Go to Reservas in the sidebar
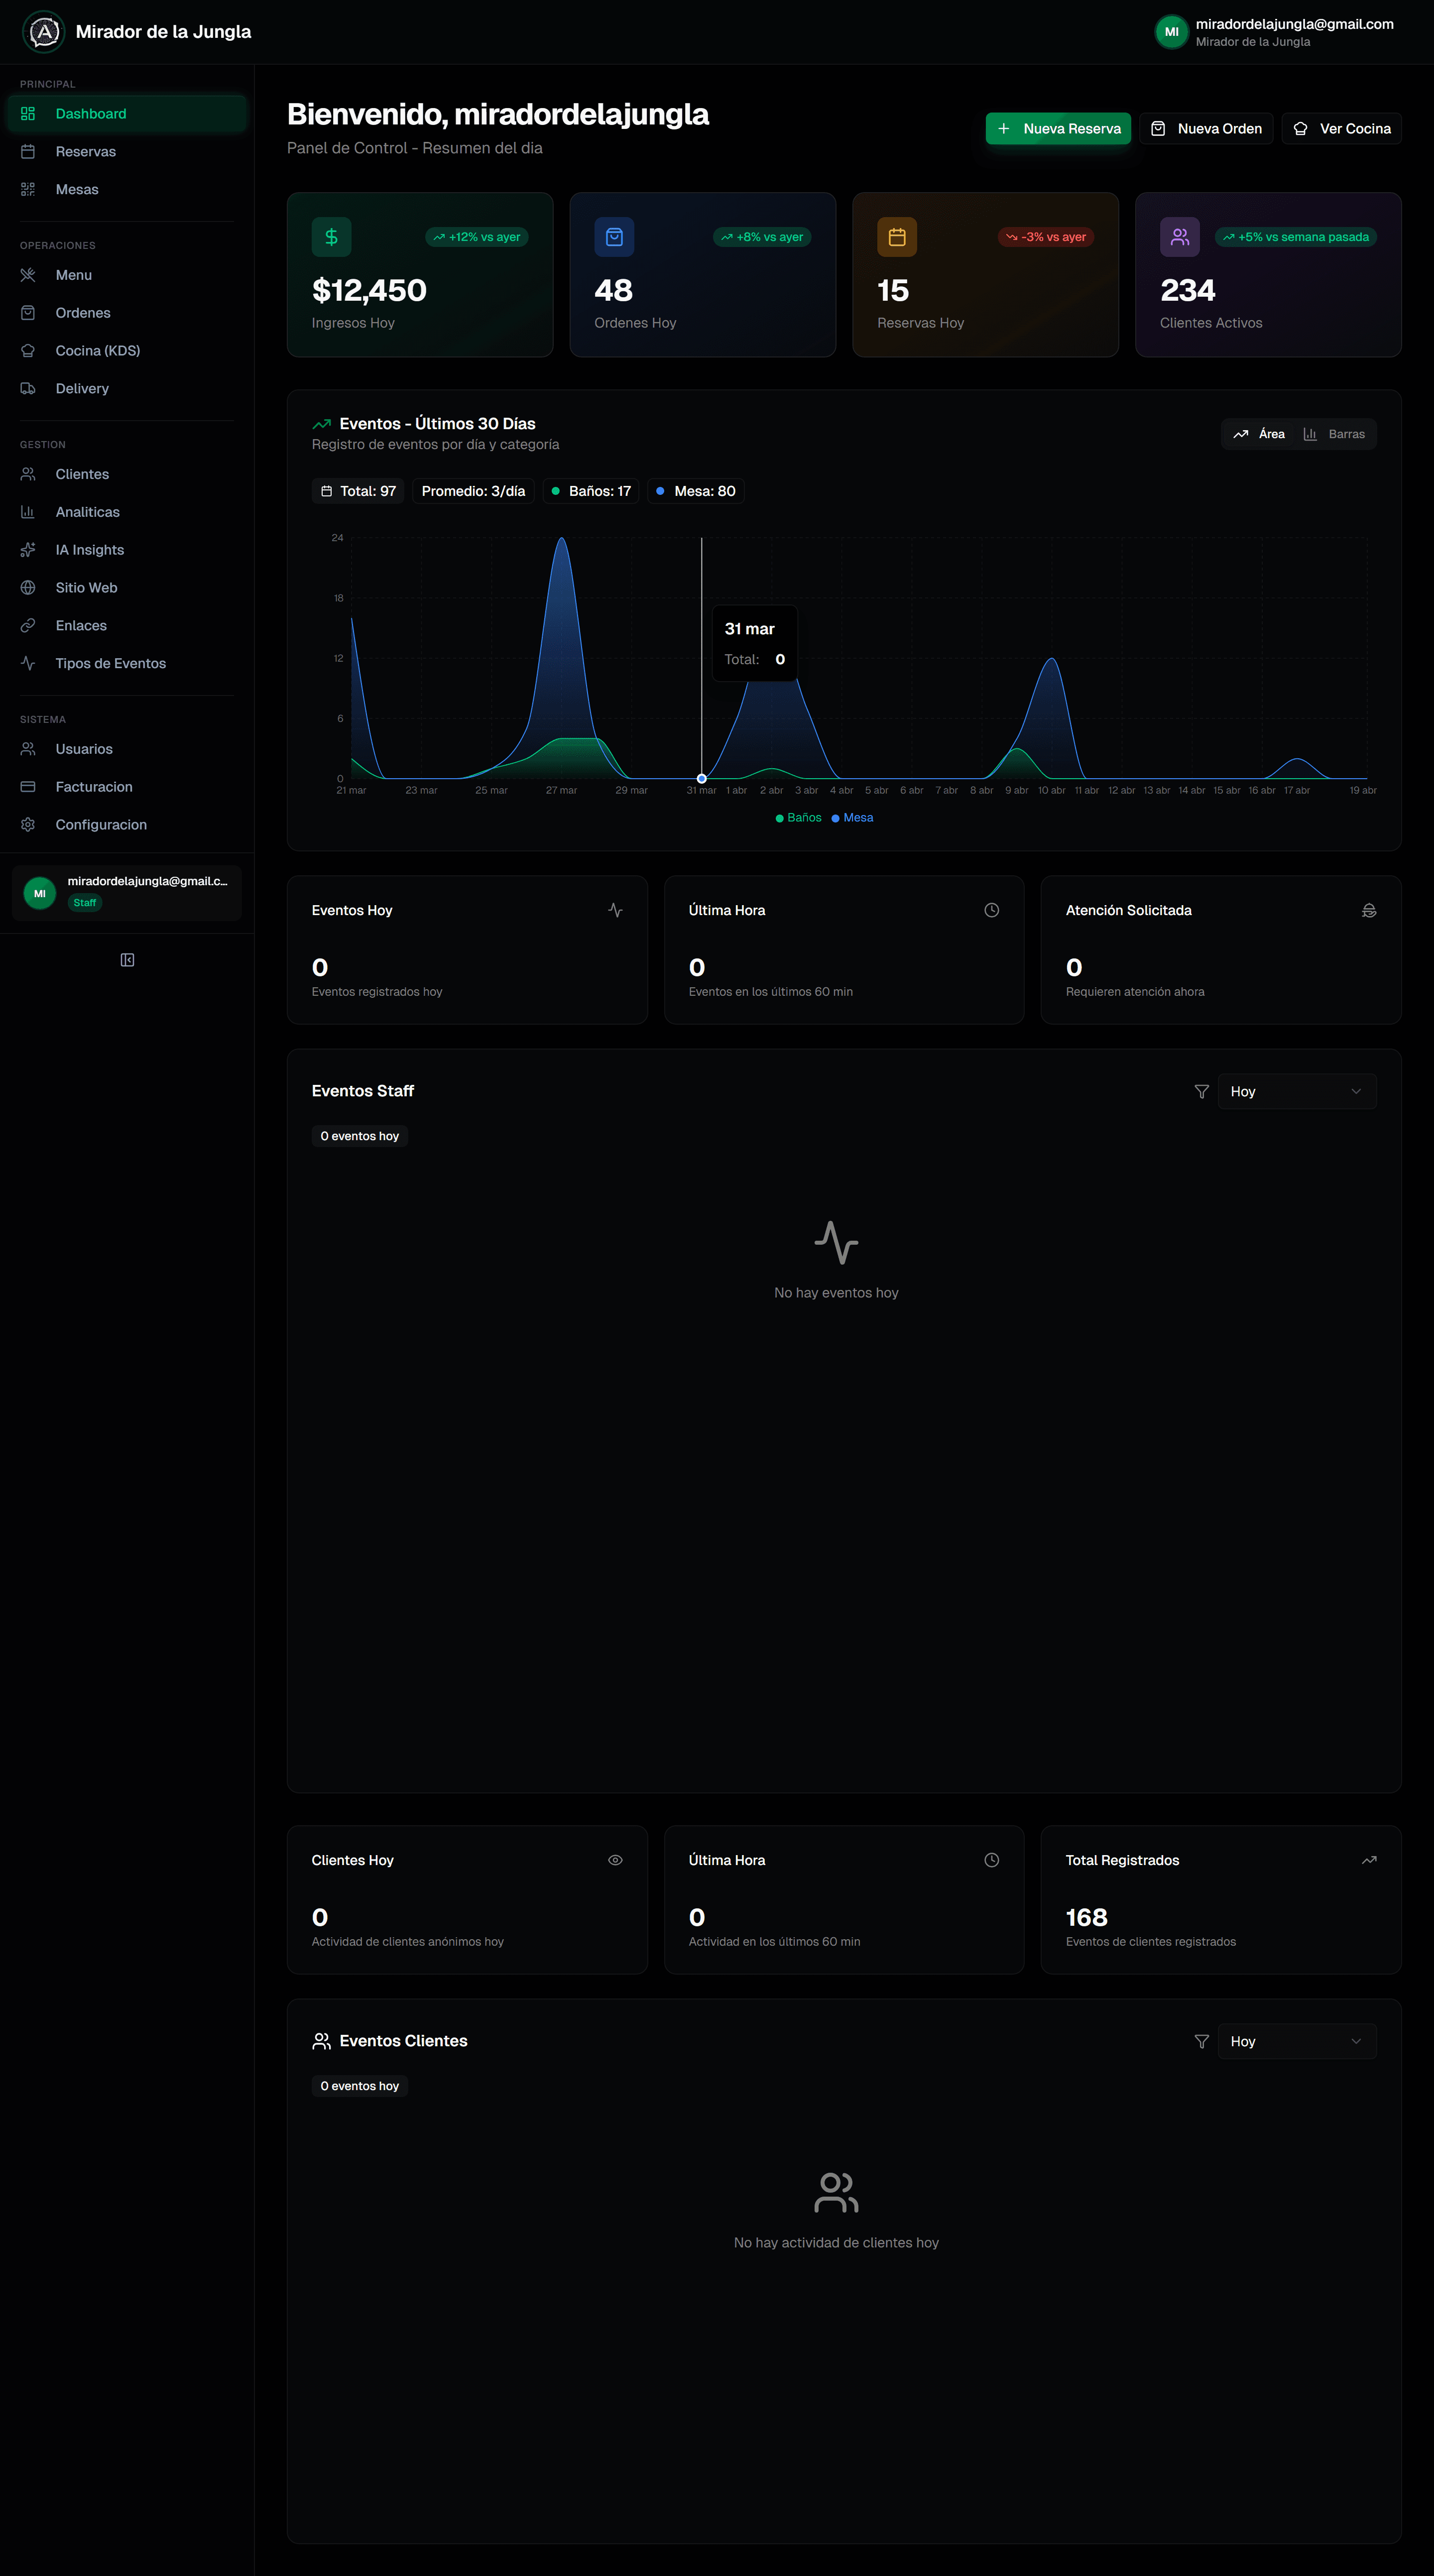This screenshot has height=2576, width=1434. coord(127,152)
